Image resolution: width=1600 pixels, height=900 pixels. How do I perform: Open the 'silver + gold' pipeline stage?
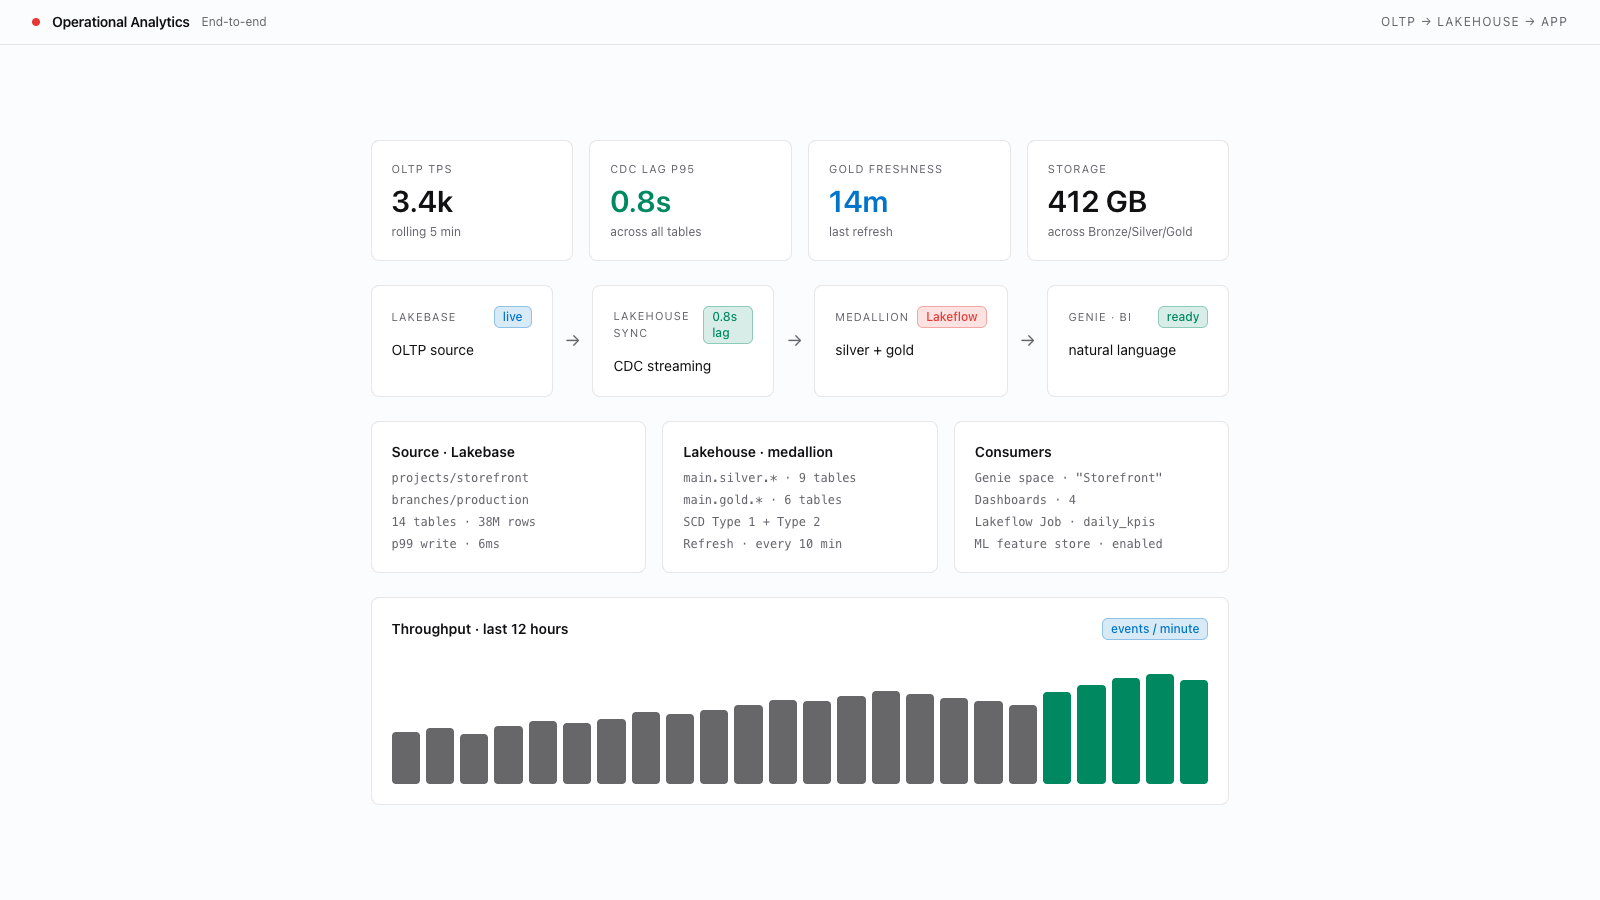click(x=911, y=341)
